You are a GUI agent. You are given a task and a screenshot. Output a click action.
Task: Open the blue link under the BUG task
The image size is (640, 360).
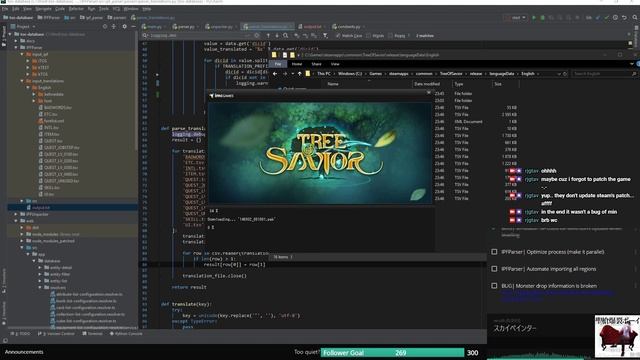[558, 296]
